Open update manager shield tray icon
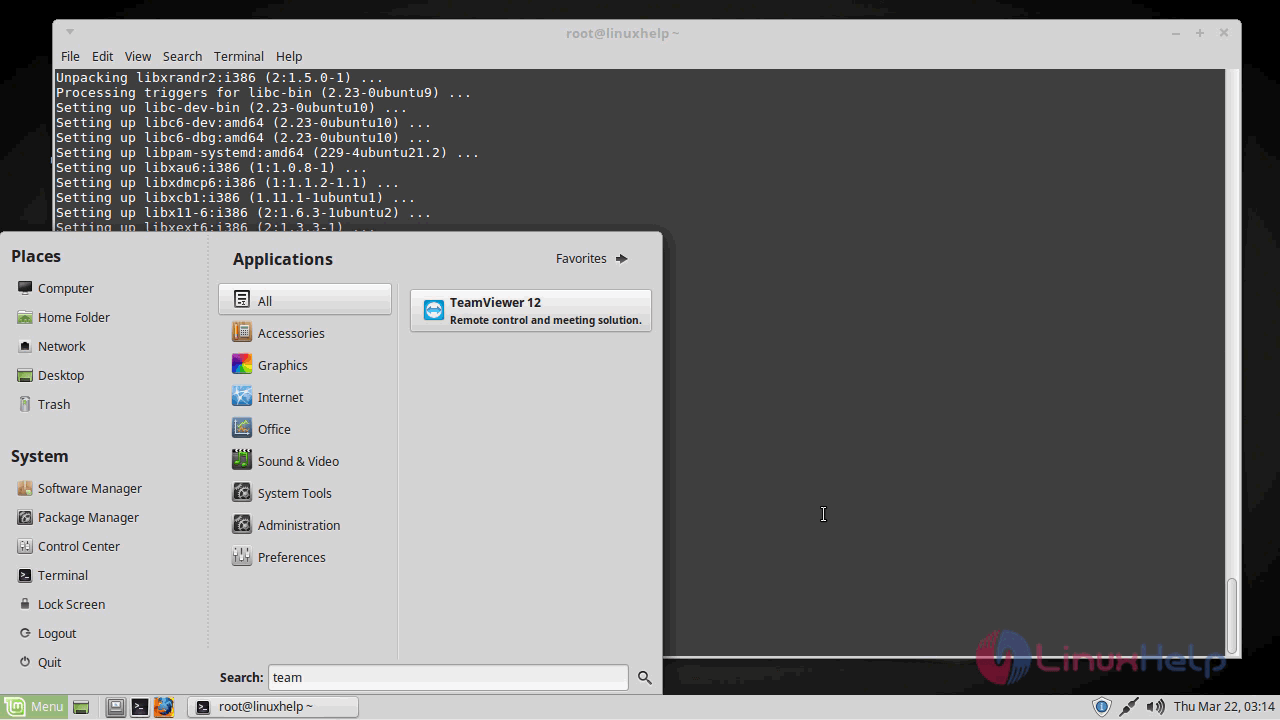1280x720 pixels. tap(1102, 707)
